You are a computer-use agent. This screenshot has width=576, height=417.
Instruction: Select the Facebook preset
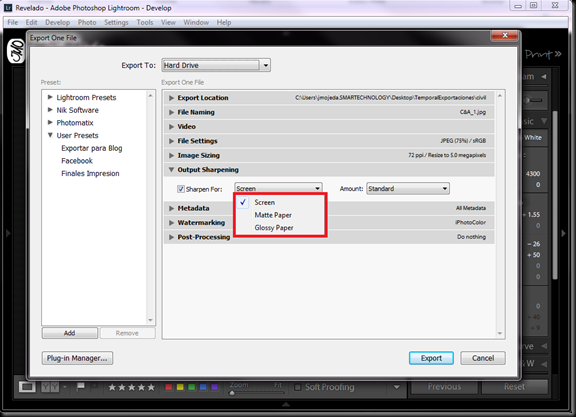(77, 161)
